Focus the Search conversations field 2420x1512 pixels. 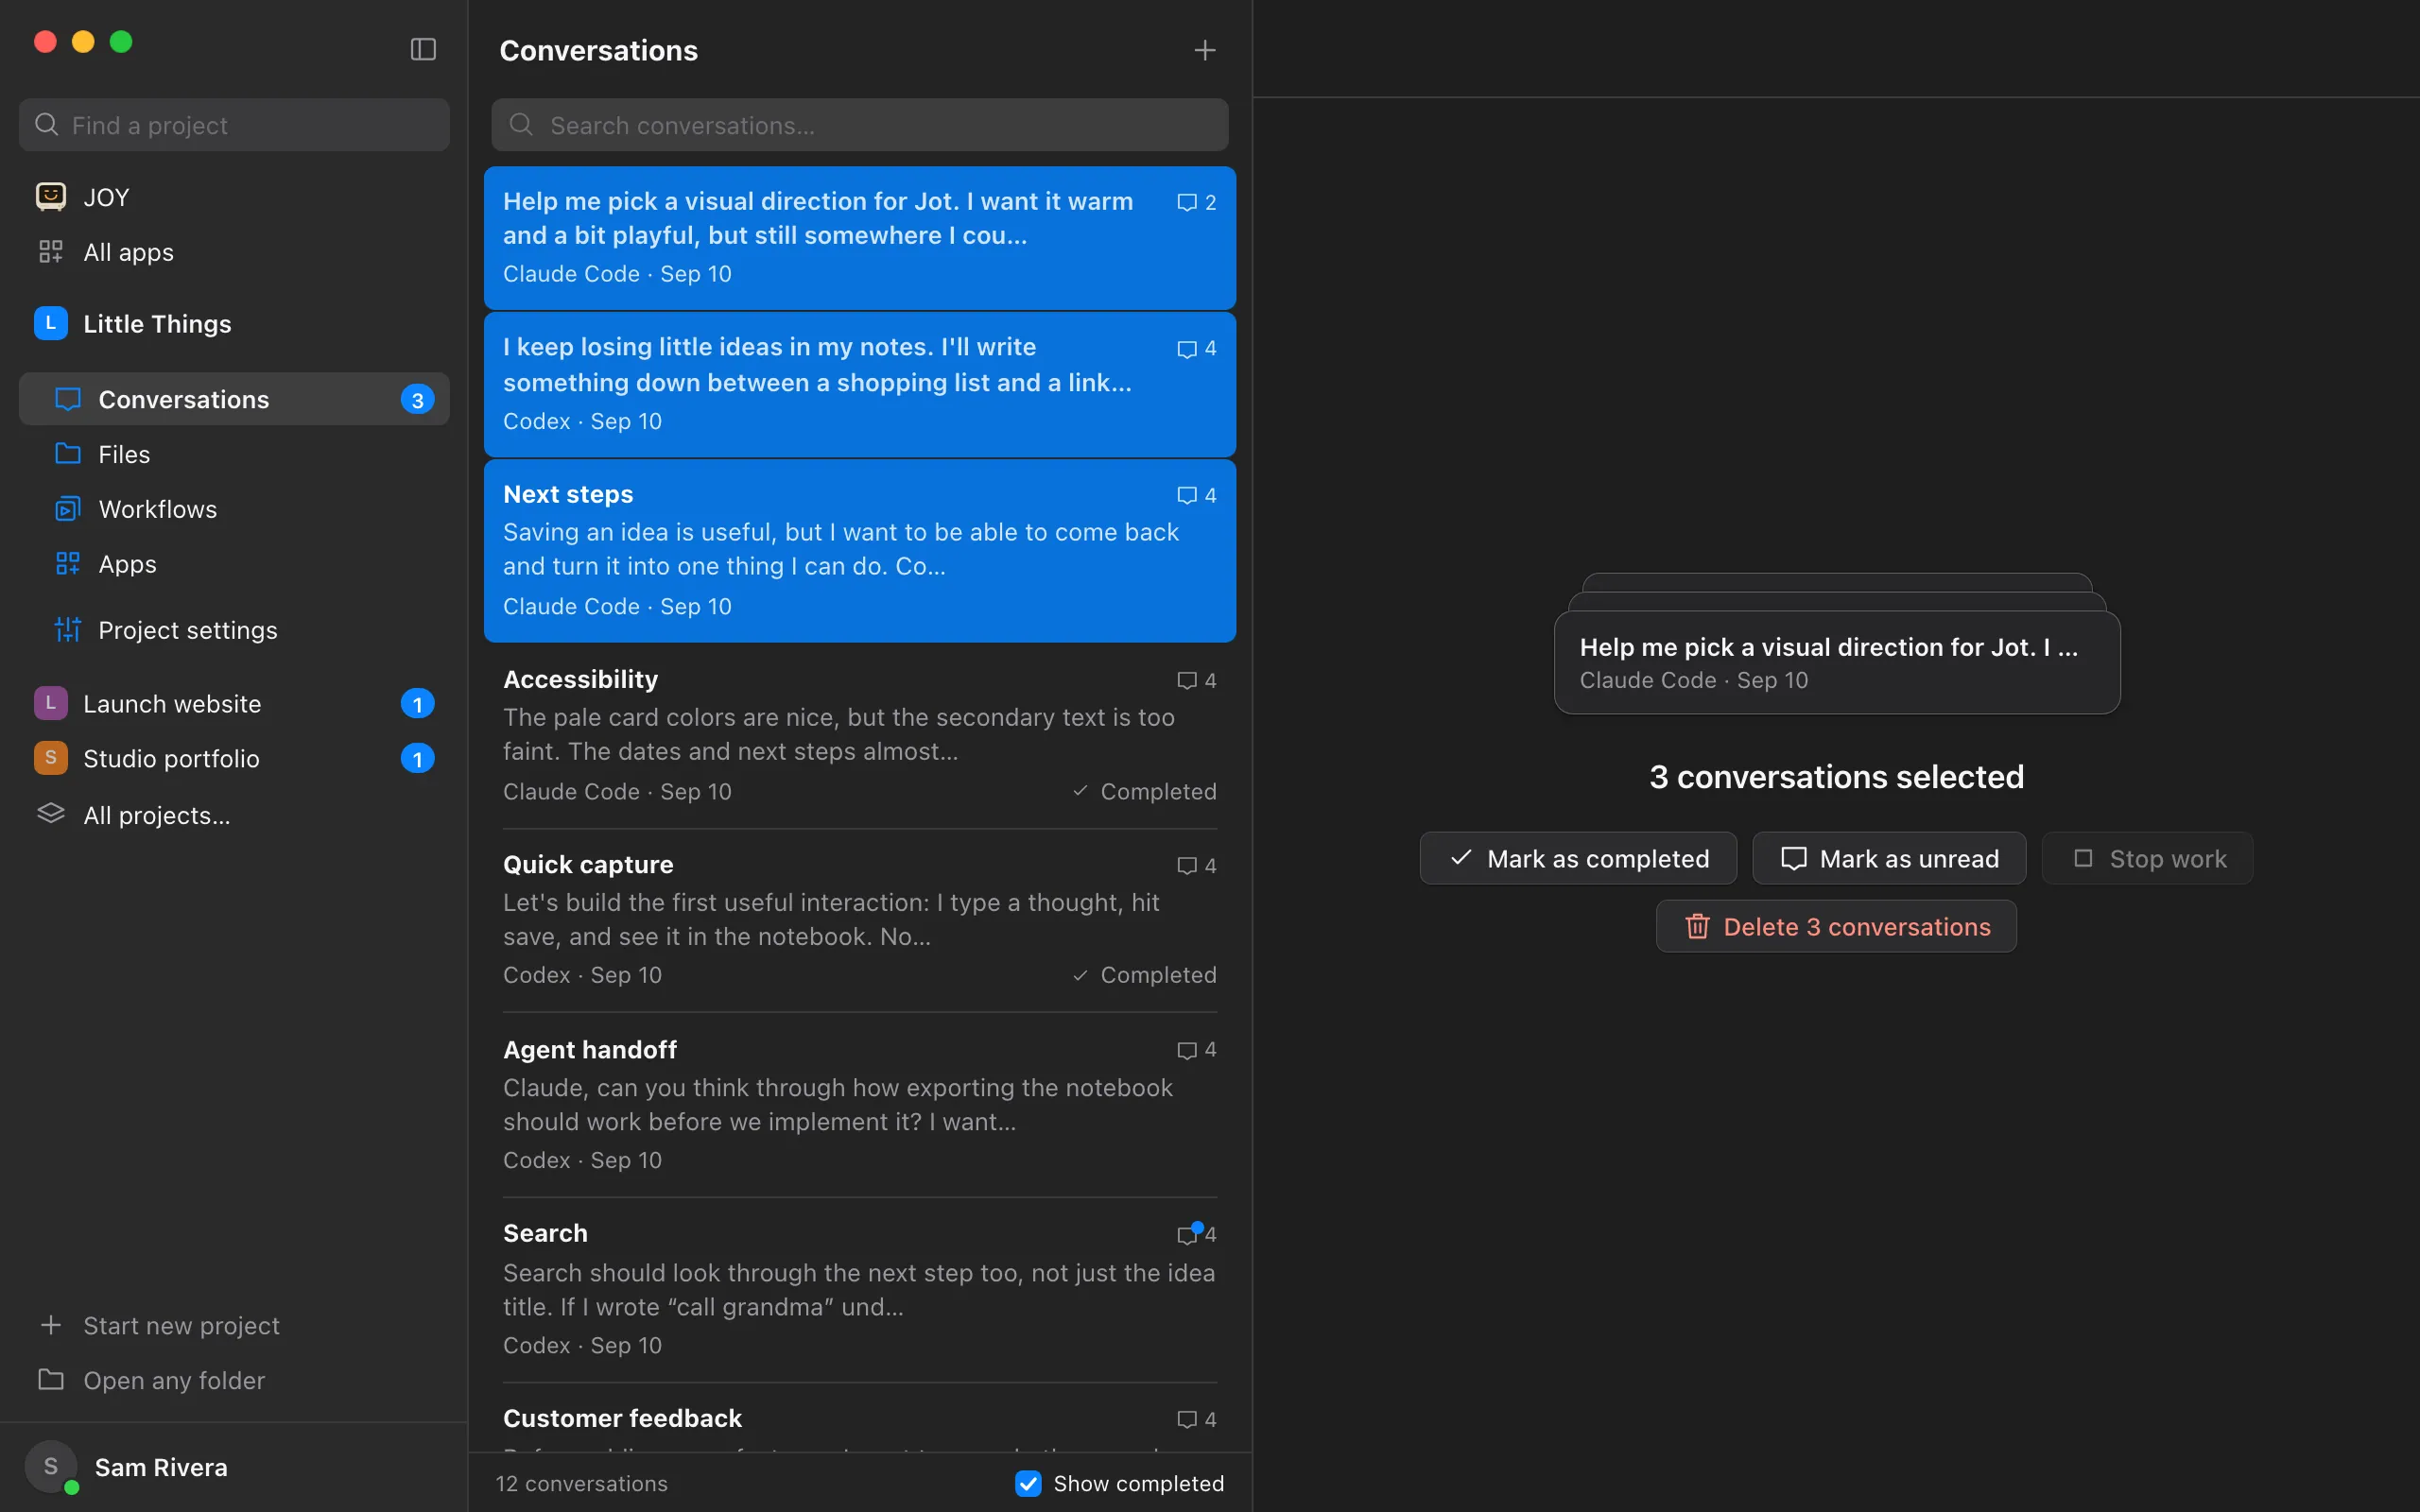click(x=860, y=125)
